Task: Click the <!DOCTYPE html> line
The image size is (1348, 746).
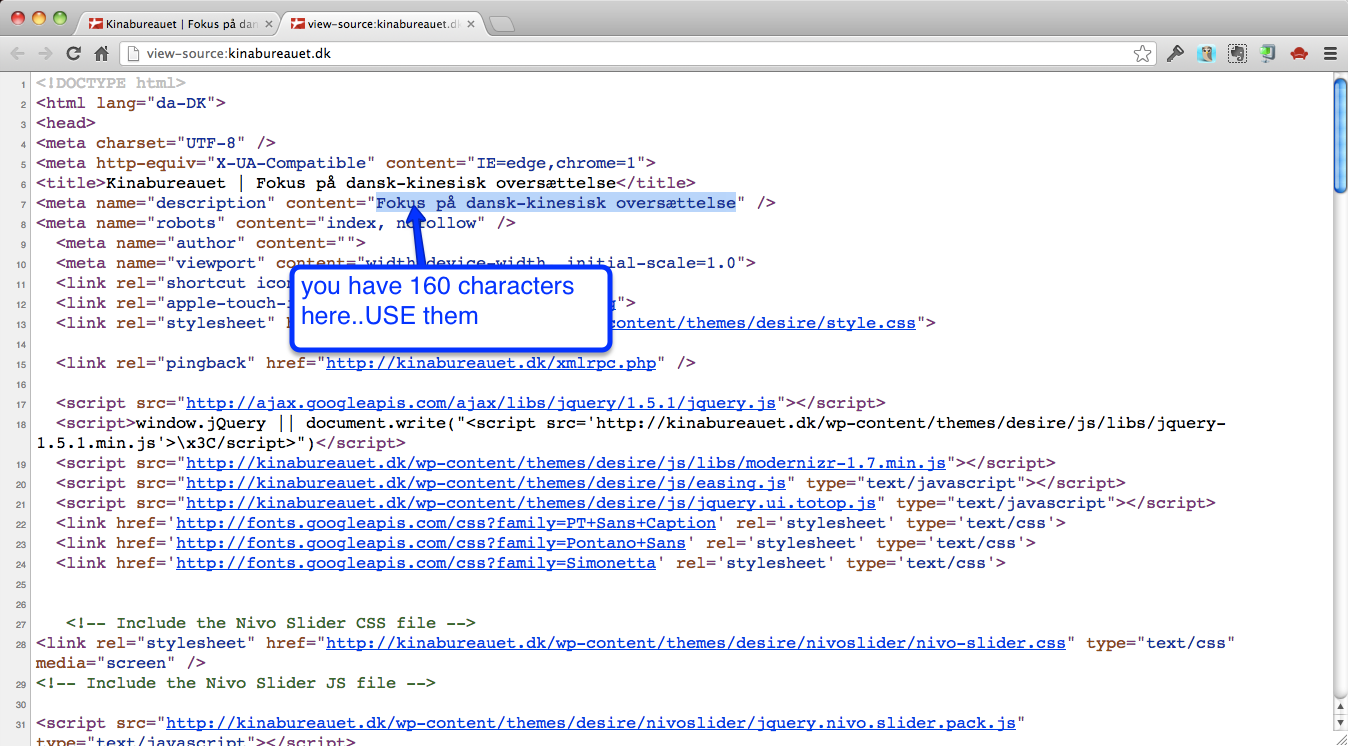Action: 111,83
